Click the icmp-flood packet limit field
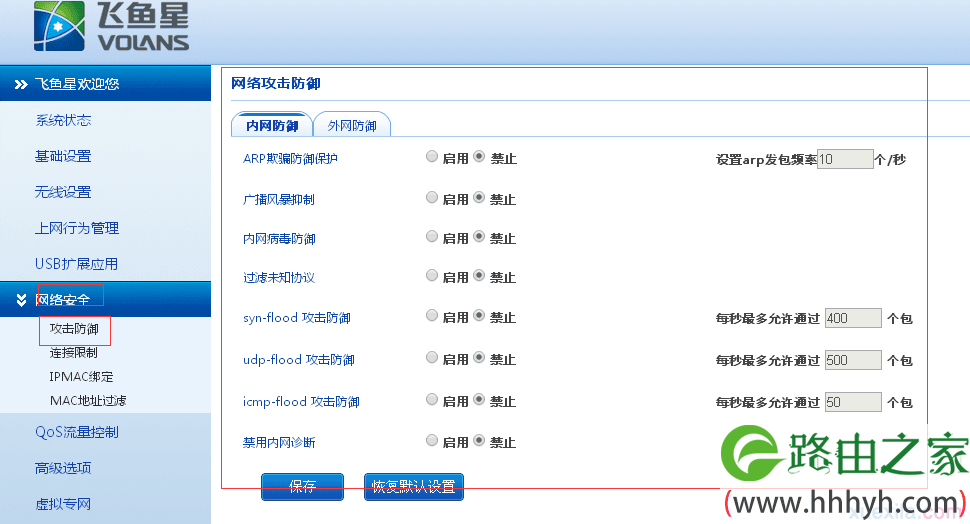 [x=853, y=402]
